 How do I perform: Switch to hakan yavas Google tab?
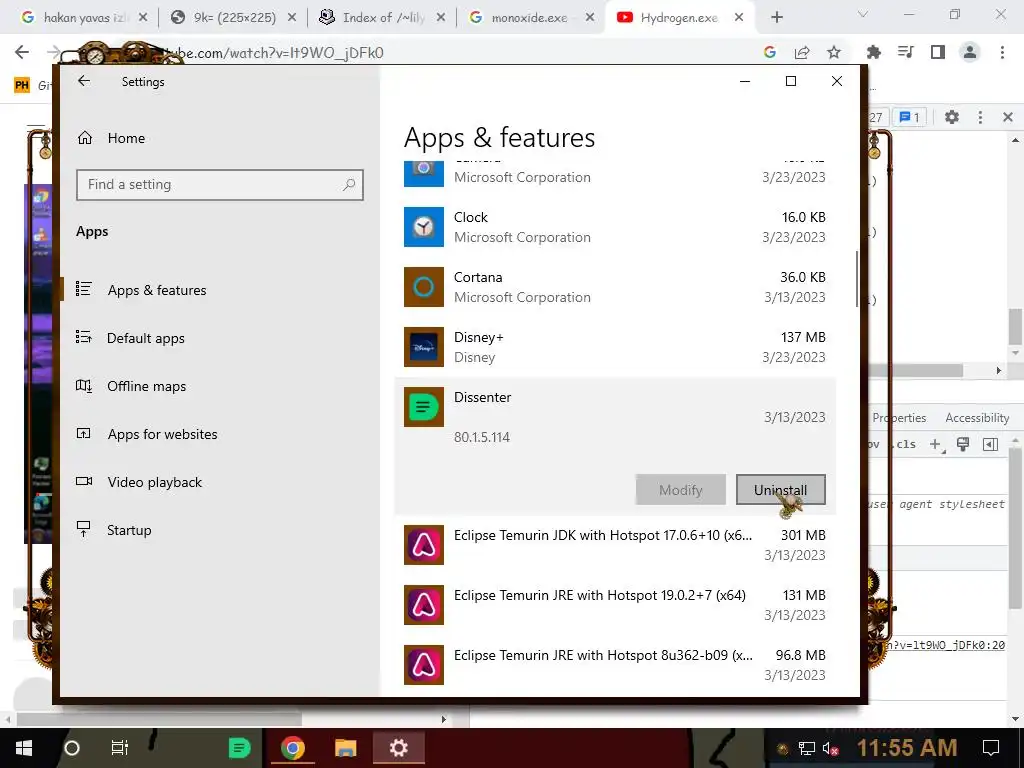click(84, 18)
